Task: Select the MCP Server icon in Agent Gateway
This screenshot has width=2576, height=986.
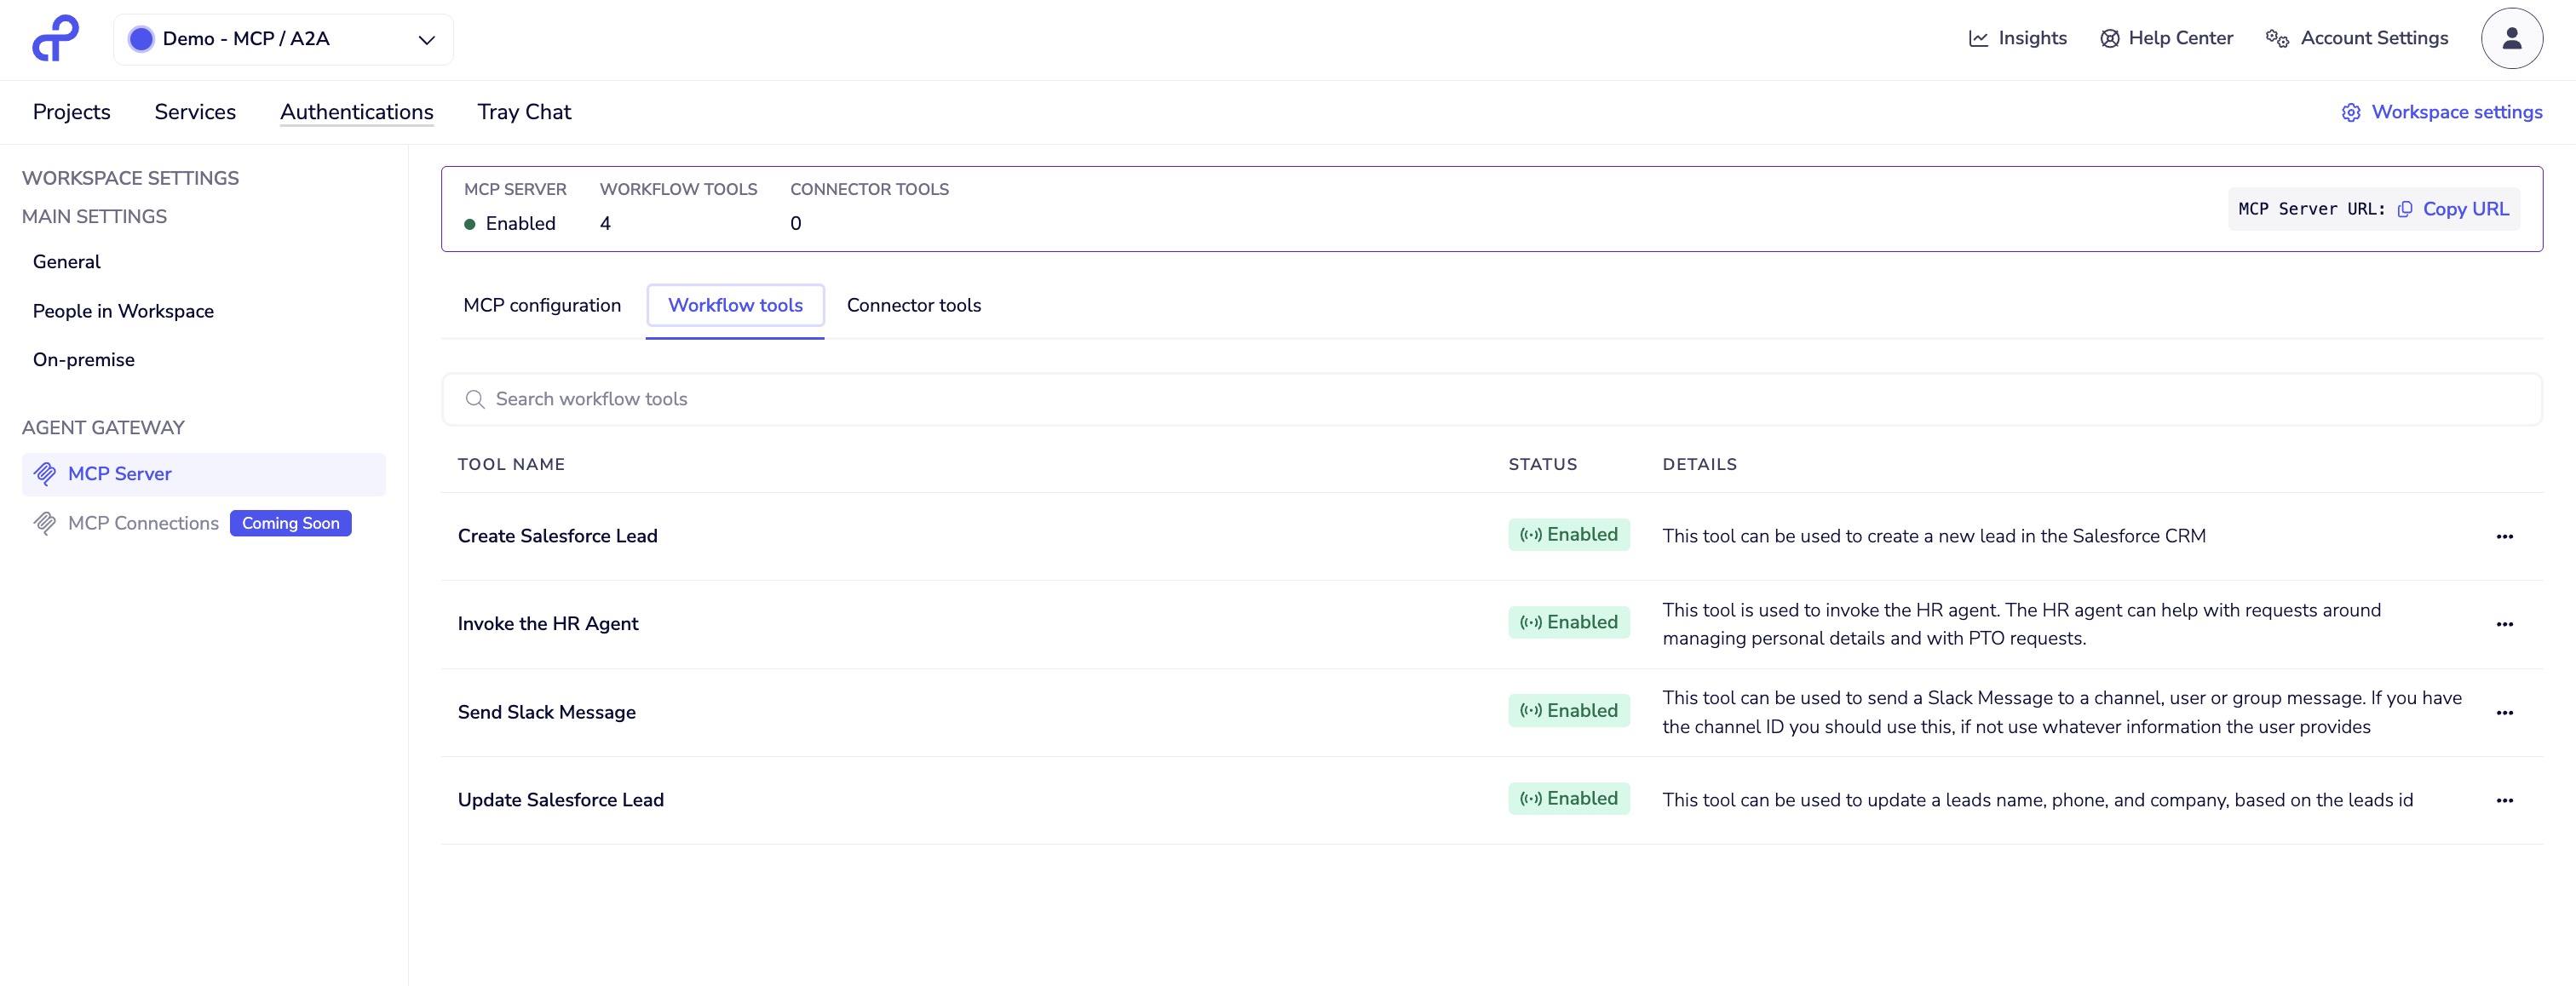Action: (x=45, y=473)
